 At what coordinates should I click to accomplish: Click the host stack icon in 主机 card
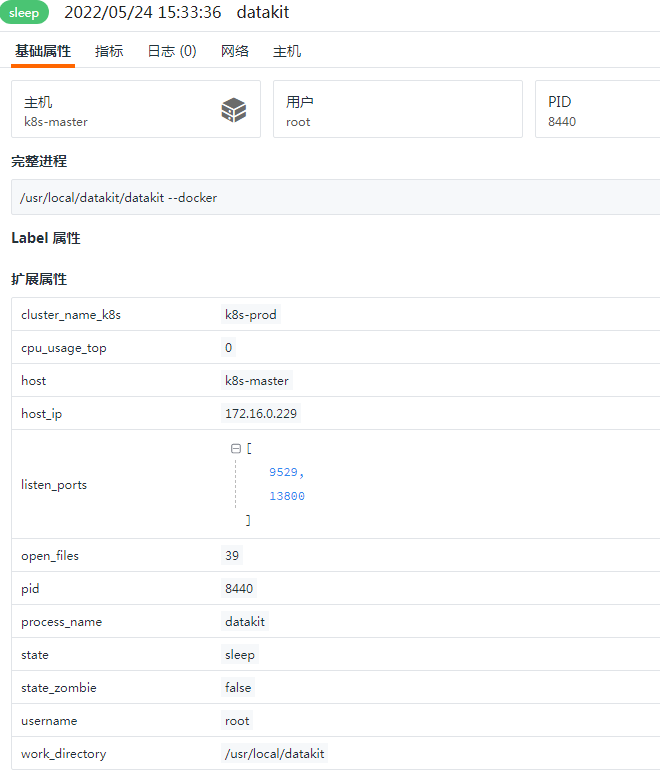(x=234, y=109)
